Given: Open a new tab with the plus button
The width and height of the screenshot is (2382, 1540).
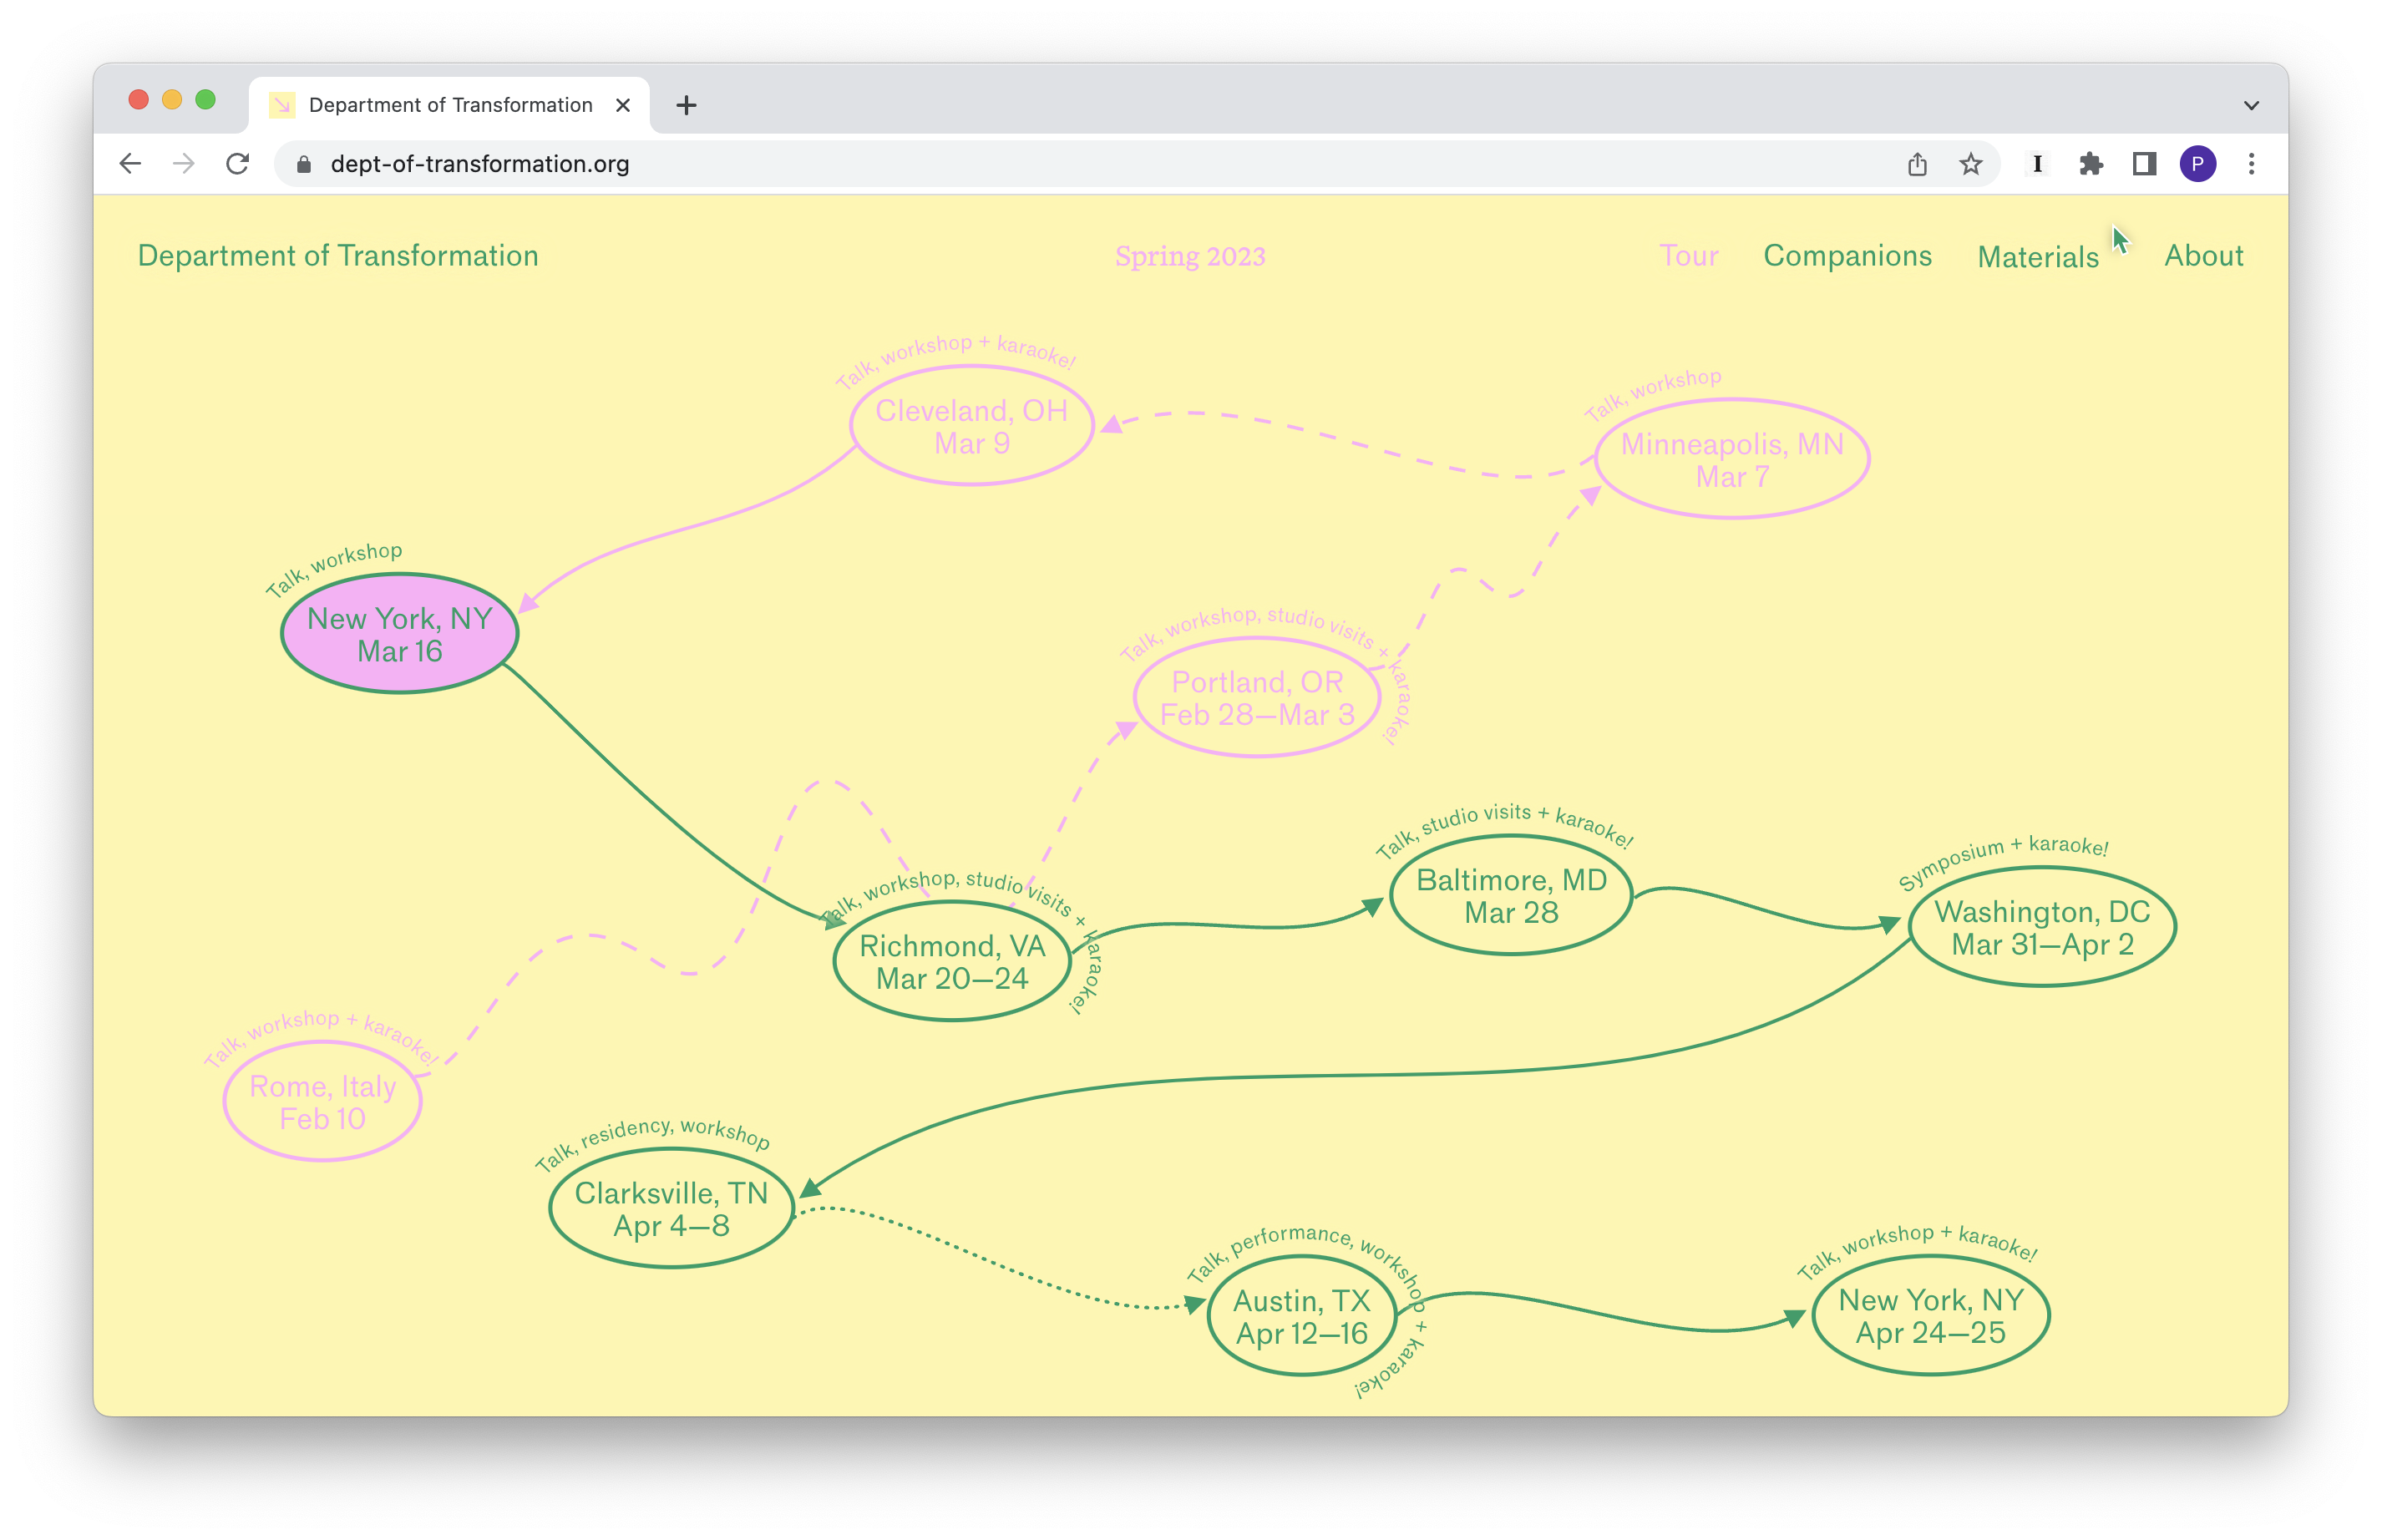Looking at the screenshot, I should pos(686,105).
